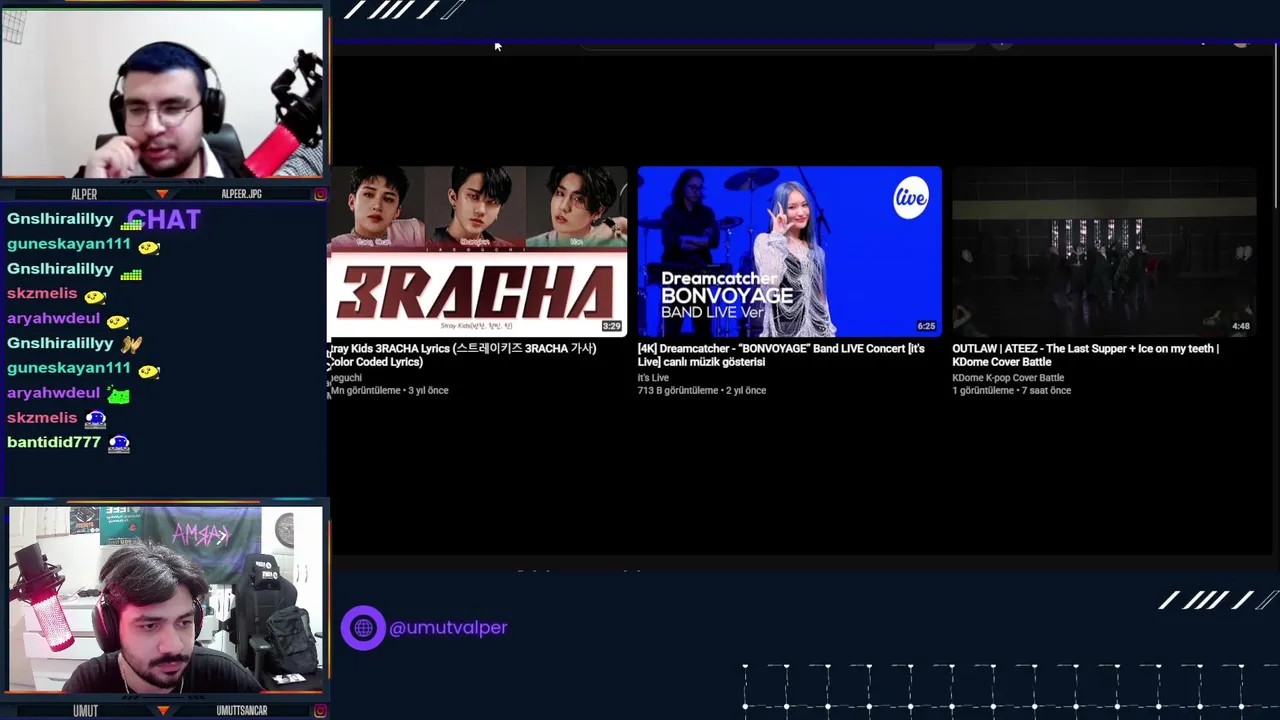Click the UMUTTSANCAR label
The height and width of the screenshot is (720, 1280).
242,711
